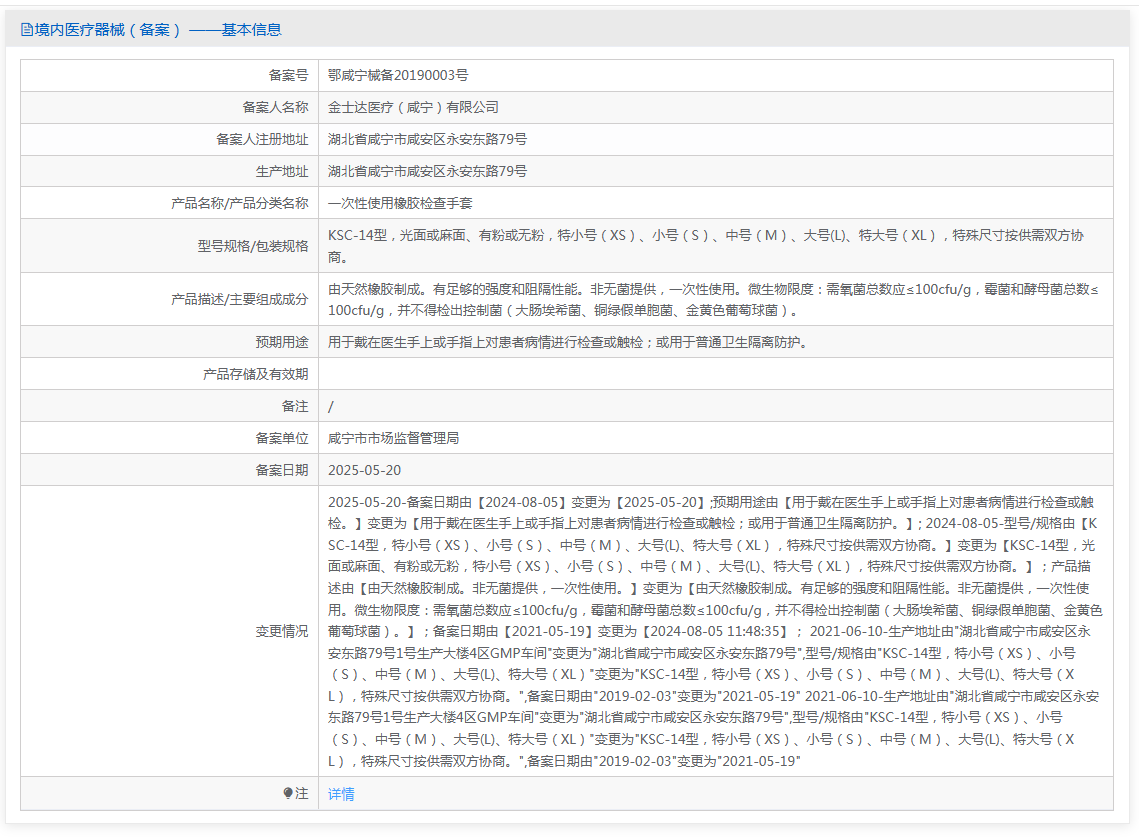
Task: Click the 产品名称/产品分类名称 label
Action: pyautogui.click(x=240, y=203)
